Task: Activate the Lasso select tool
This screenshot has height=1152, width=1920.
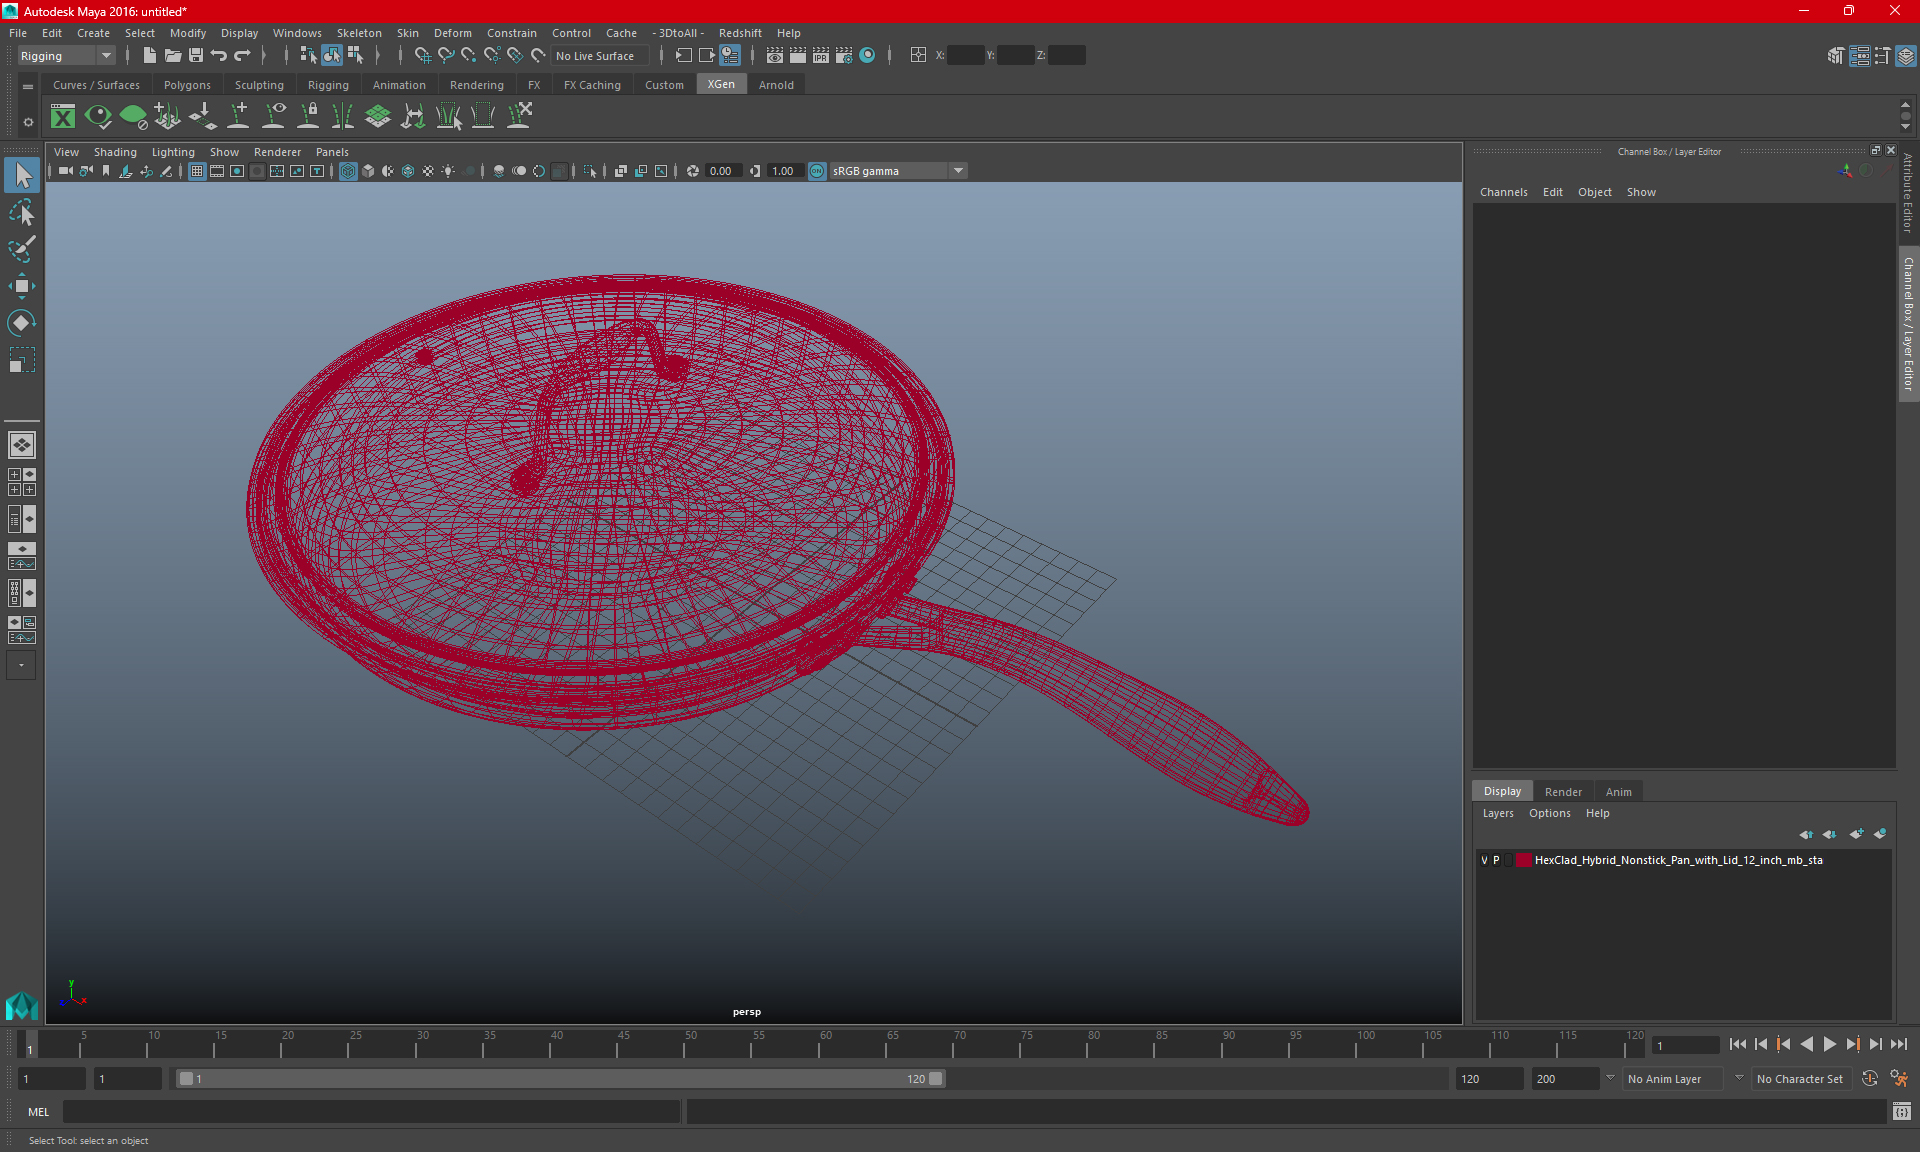Action: coord(22,212)
